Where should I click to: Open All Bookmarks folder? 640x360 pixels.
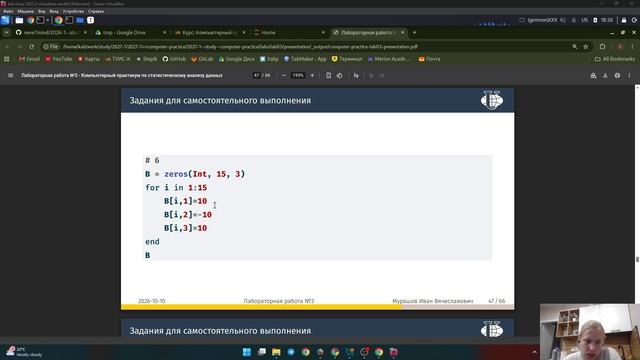pyautogui.click(x=615, y=59)
